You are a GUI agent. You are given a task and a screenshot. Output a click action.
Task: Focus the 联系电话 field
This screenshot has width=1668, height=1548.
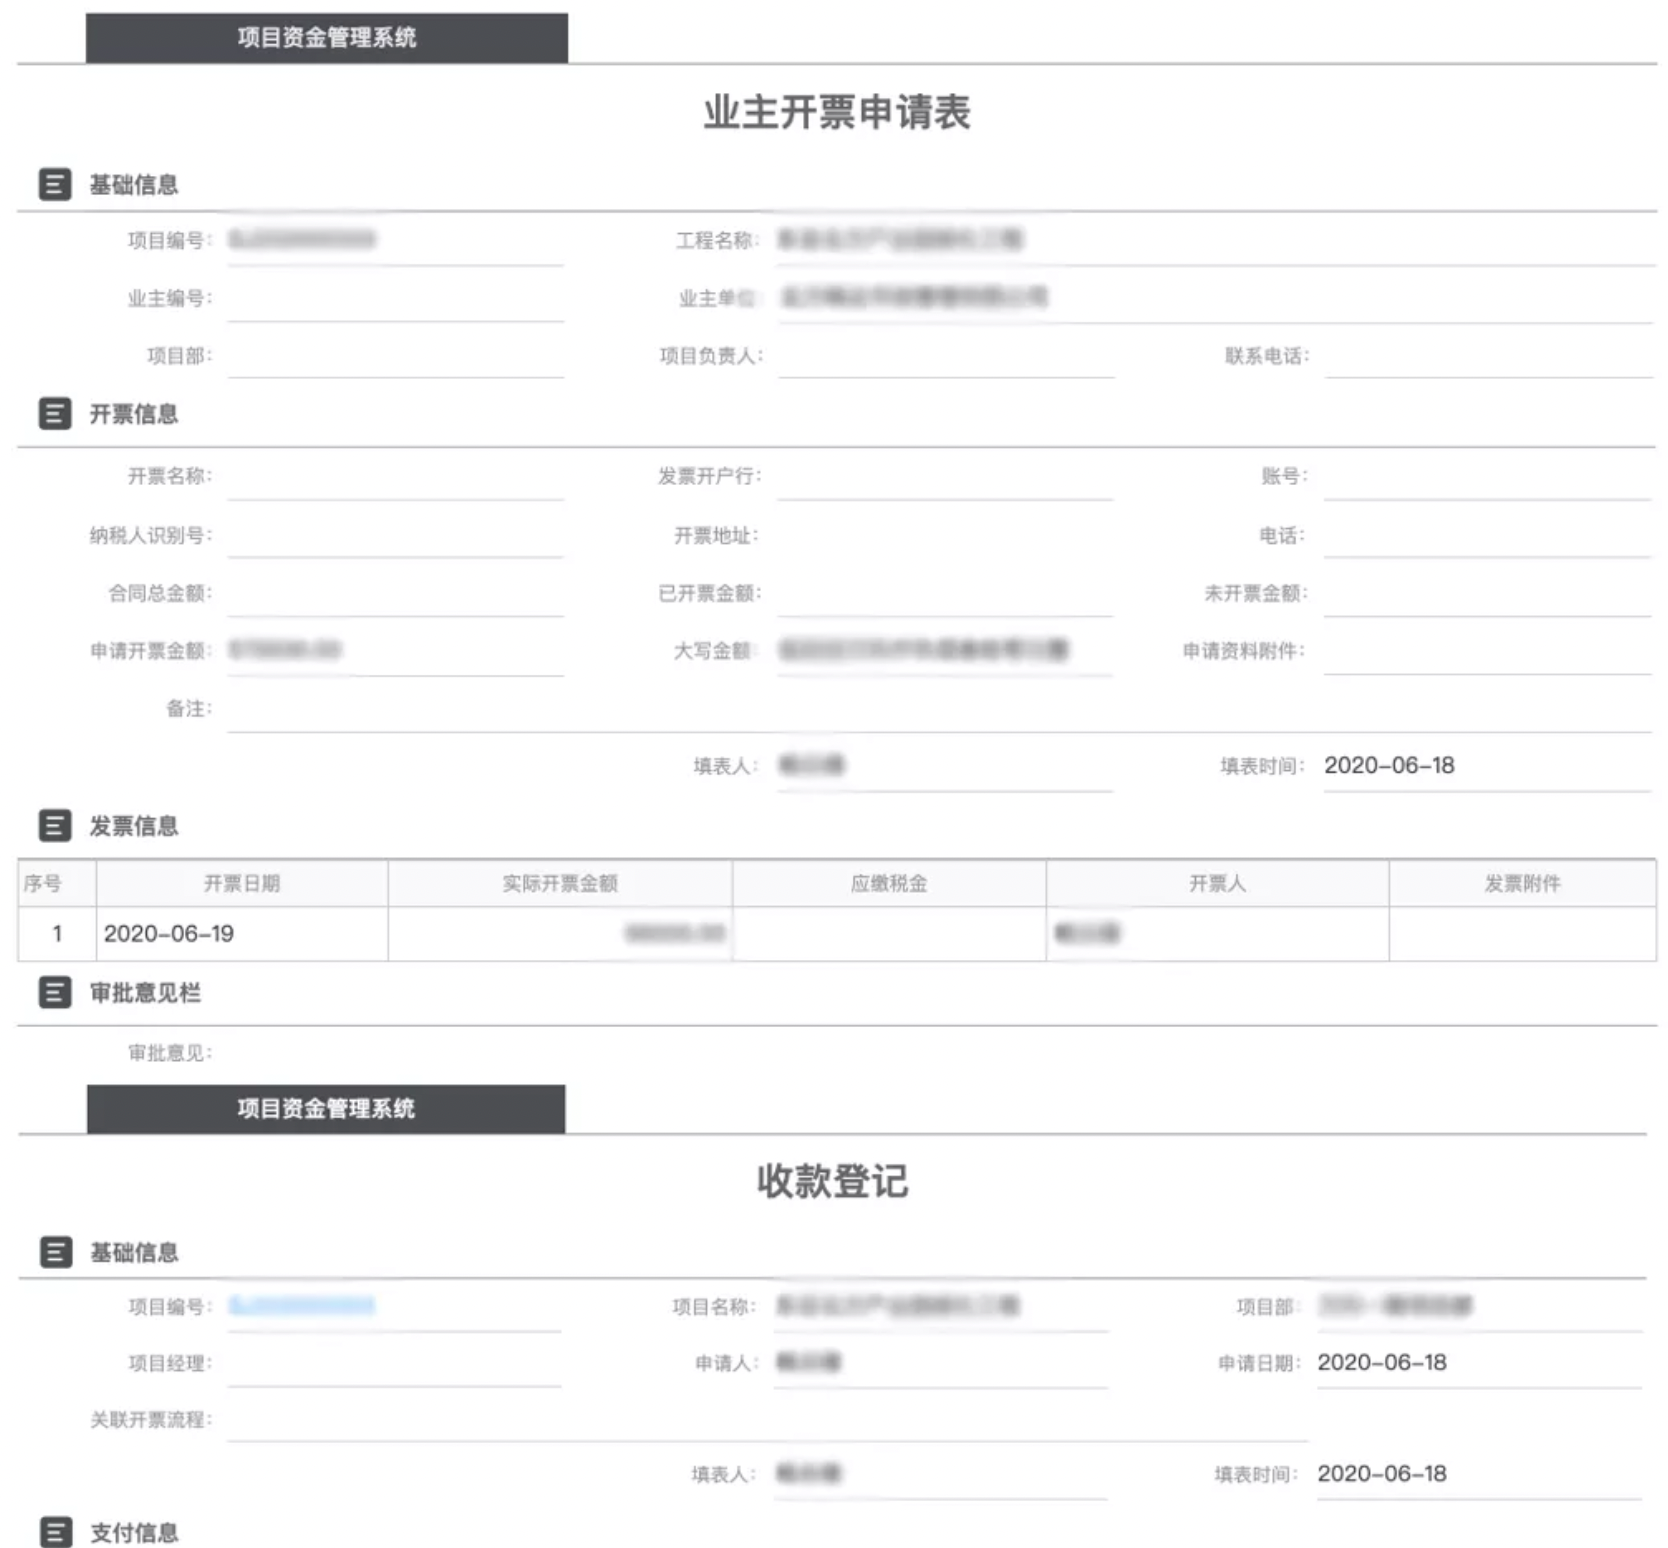pyautogui.click(x=1487, y=356)
